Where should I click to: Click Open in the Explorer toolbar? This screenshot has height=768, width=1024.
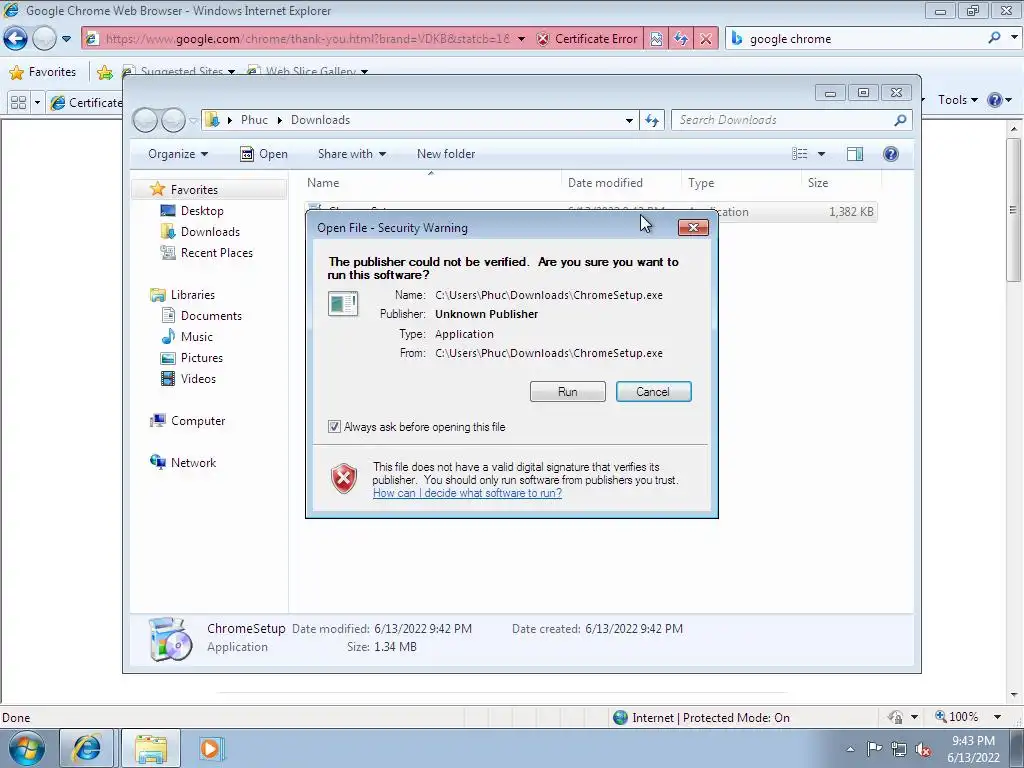pyautogui.click(x=264, y=154)
